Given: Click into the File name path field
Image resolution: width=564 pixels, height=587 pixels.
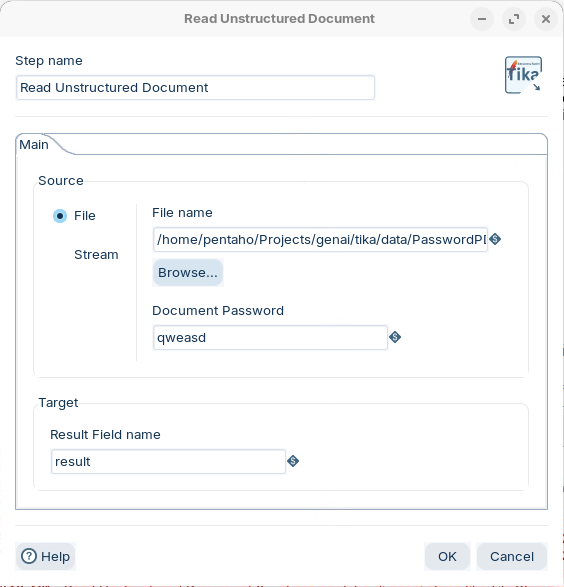Looking at the screenshot, I should 320,239.
